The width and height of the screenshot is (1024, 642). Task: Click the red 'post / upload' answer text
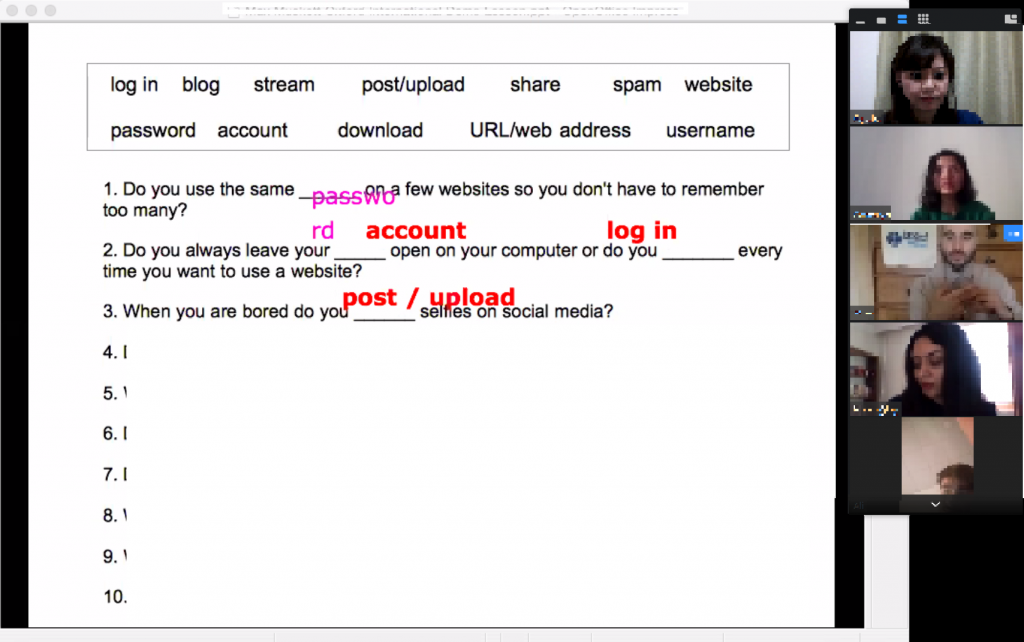(428, 297)
